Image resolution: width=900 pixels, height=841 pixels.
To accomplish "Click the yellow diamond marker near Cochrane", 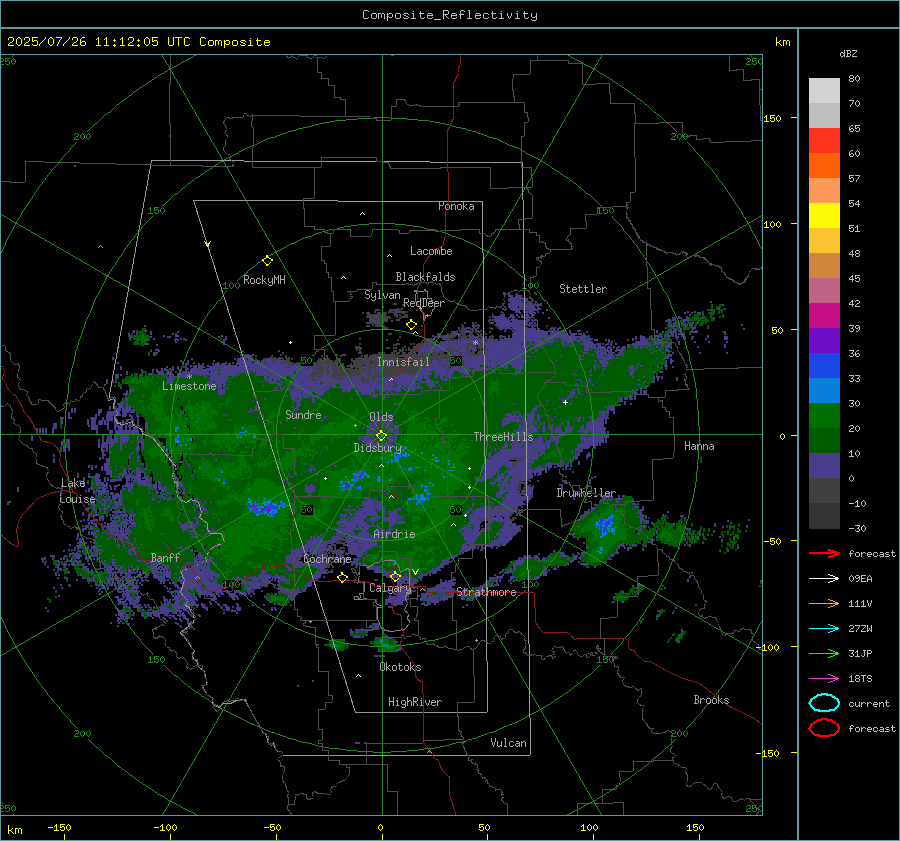I will point(343,577).
